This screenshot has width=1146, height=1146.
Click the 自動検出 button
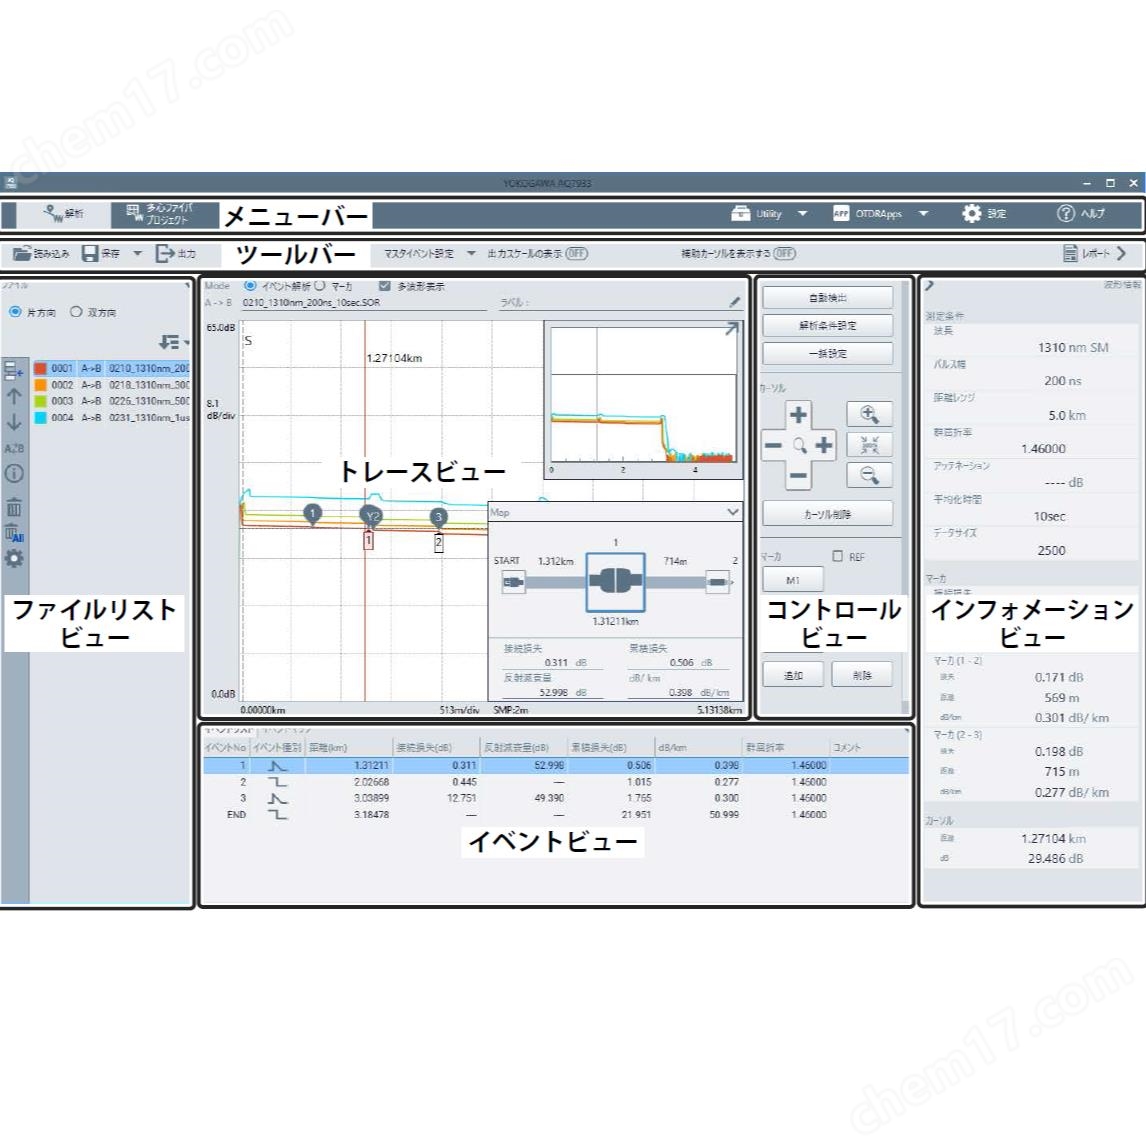pyautogui.click(x=827, y=297)
